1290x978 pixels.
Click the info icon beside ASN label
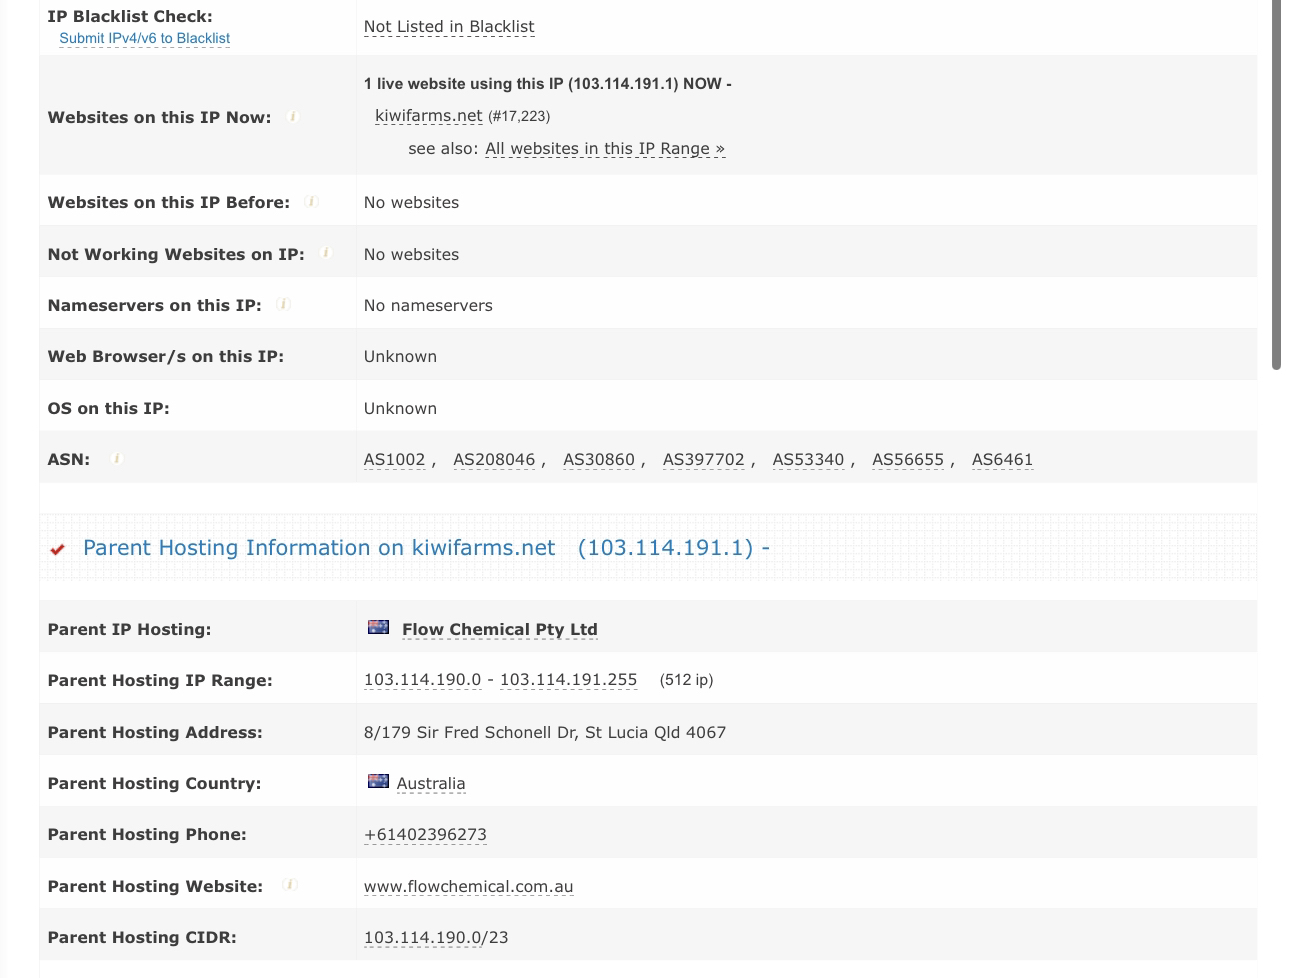117,459
